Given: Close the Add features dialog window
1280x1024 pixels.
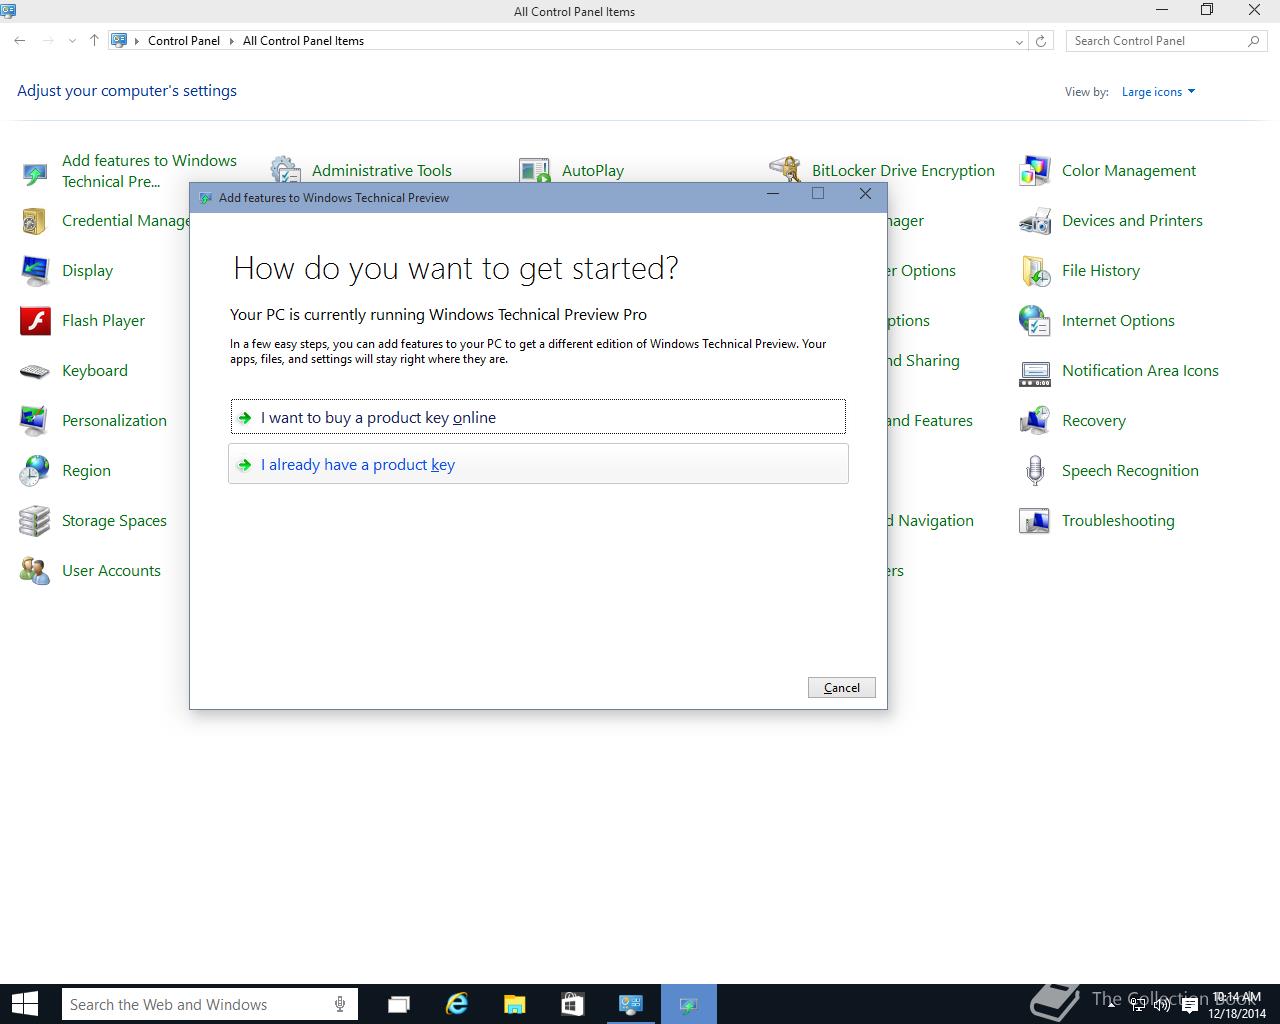Looking at the screenshot, I should click(865, 194).
